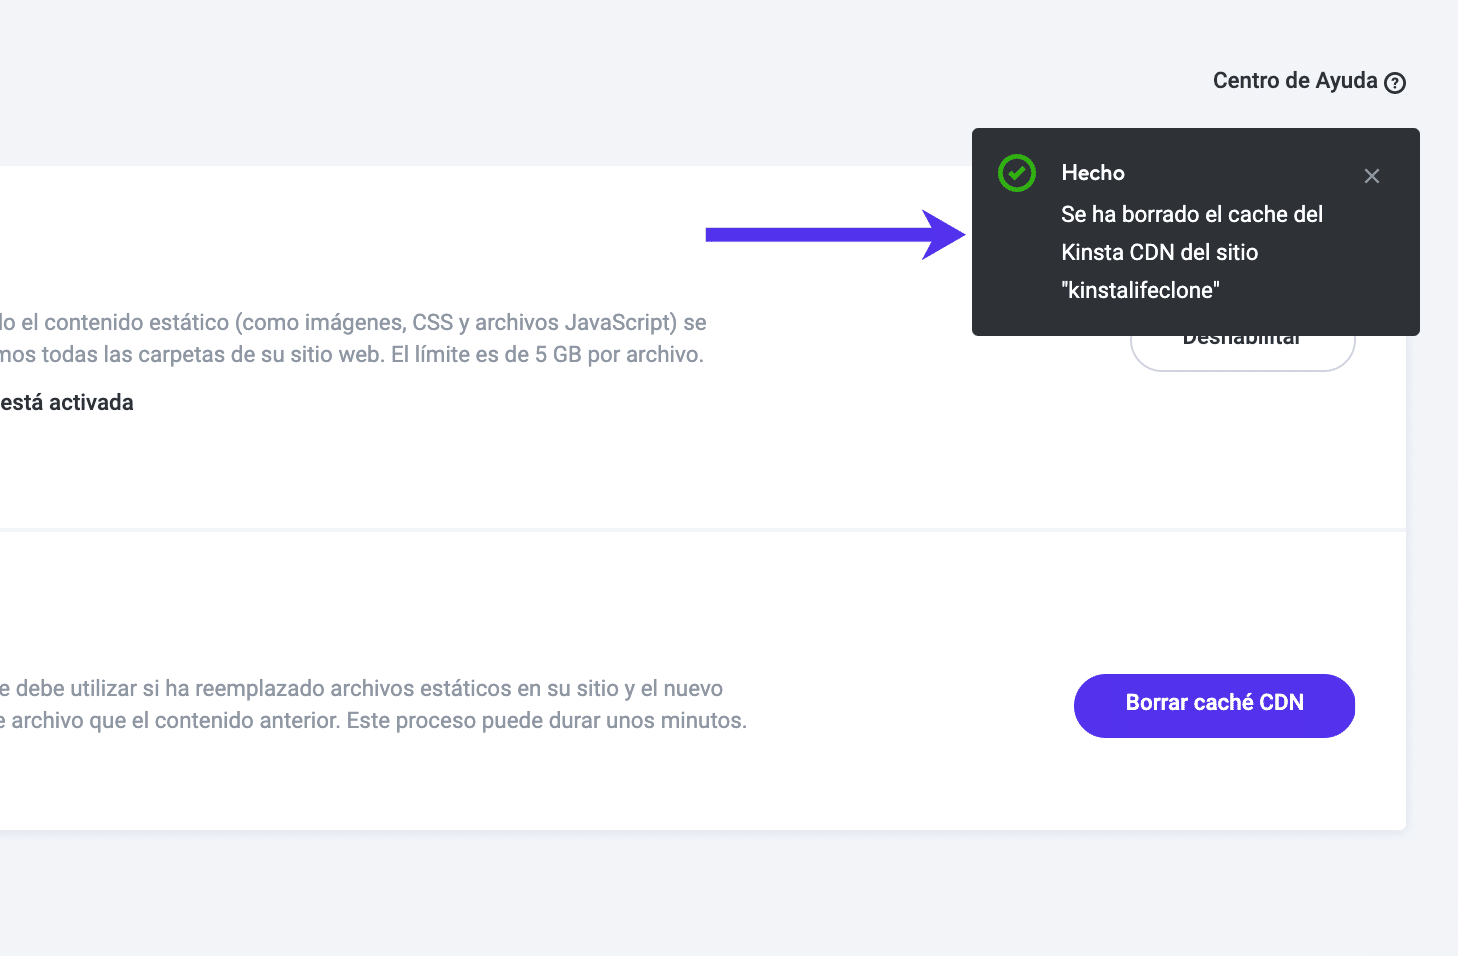Click the "kinstalifeclone" site name in toast
This screenshot has width=1458, height=956.
(x=1140, y=290)
